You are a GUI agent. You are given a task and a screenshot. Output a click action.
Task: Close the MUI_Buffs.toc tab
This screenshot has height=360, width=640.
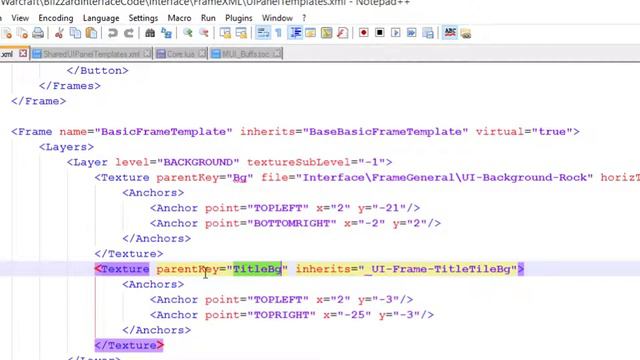tap(277, 53)
